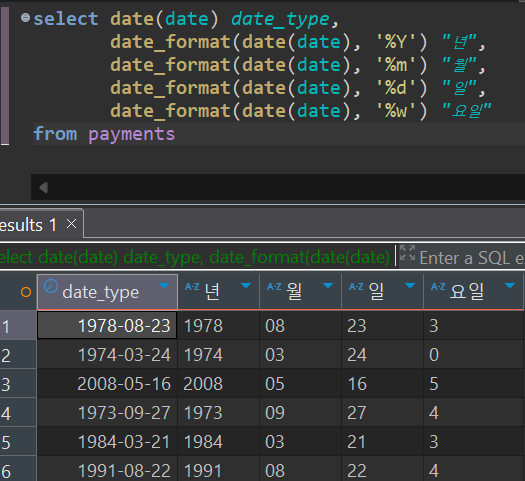
Task: Open the 년 column dropdown arrow
Action: point(246,286)
